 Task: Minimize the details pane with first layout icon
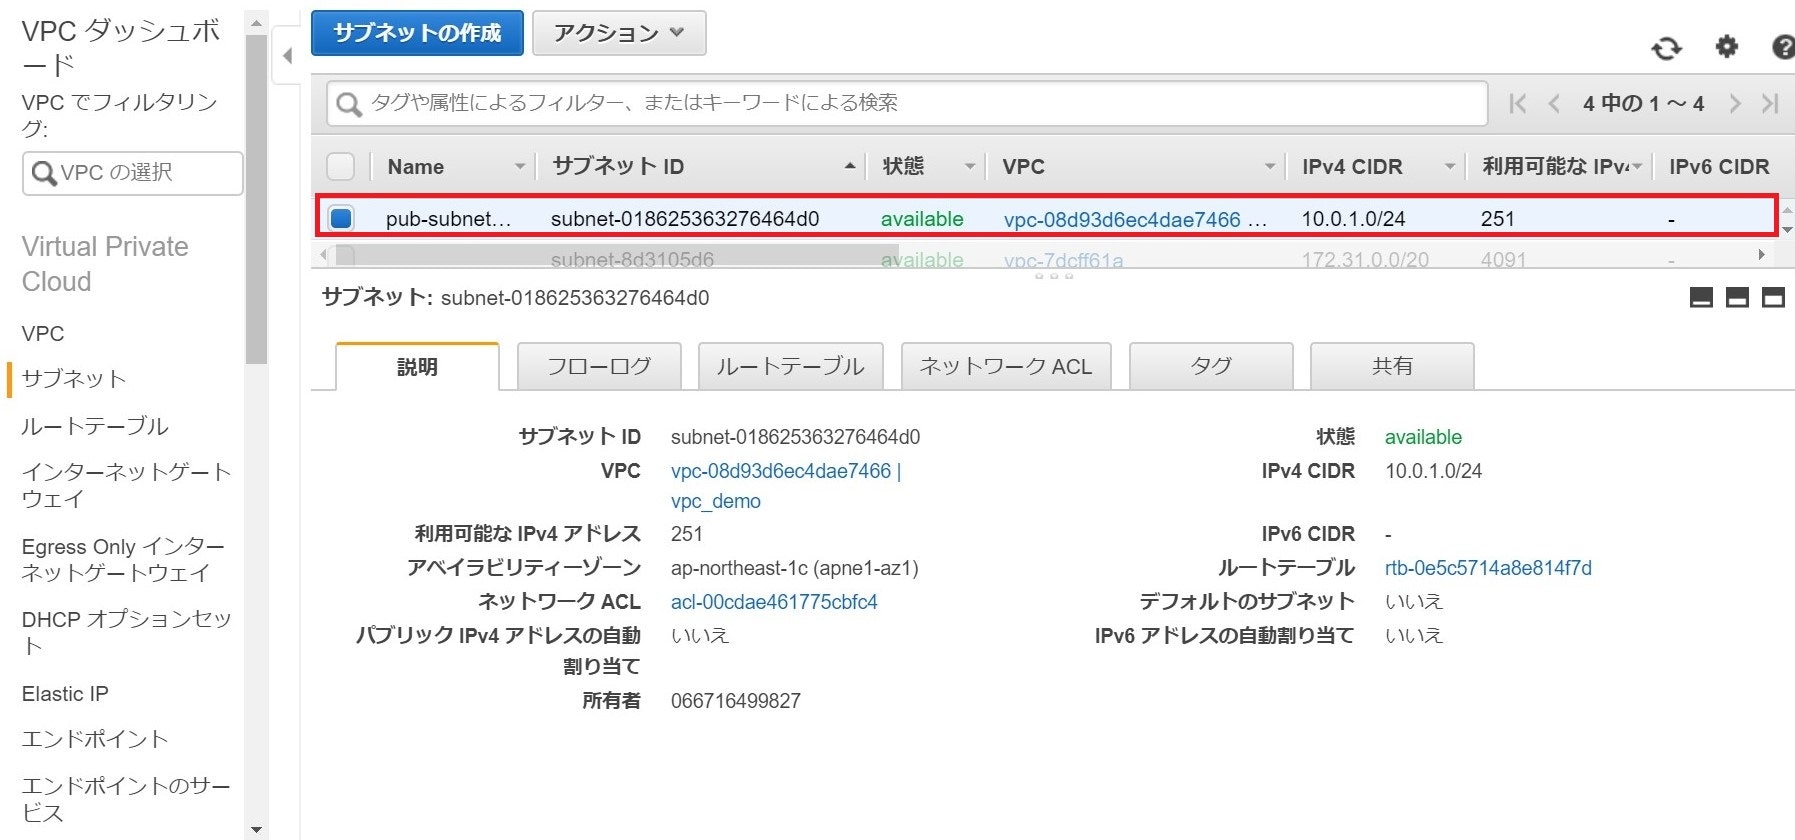[x=1701, y=298]
